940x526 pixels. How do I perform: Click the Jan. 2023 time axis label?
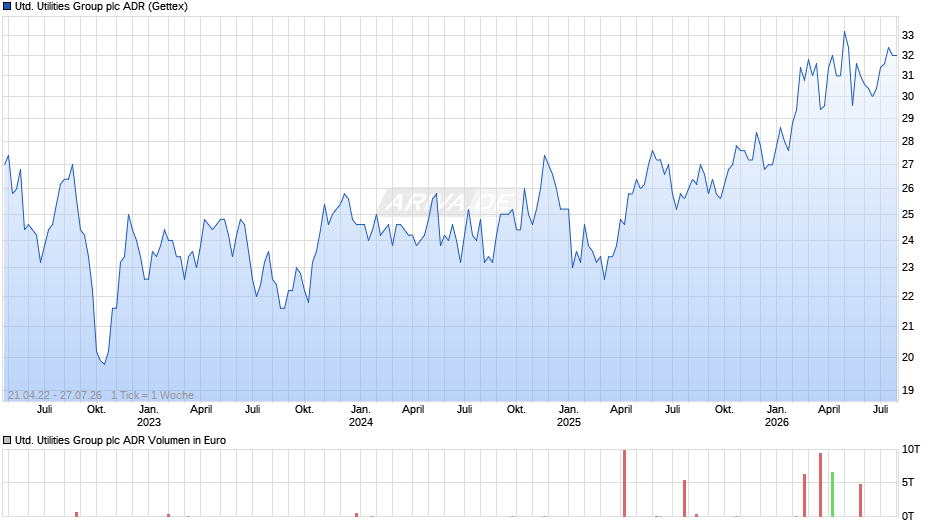tap(149, 416)
